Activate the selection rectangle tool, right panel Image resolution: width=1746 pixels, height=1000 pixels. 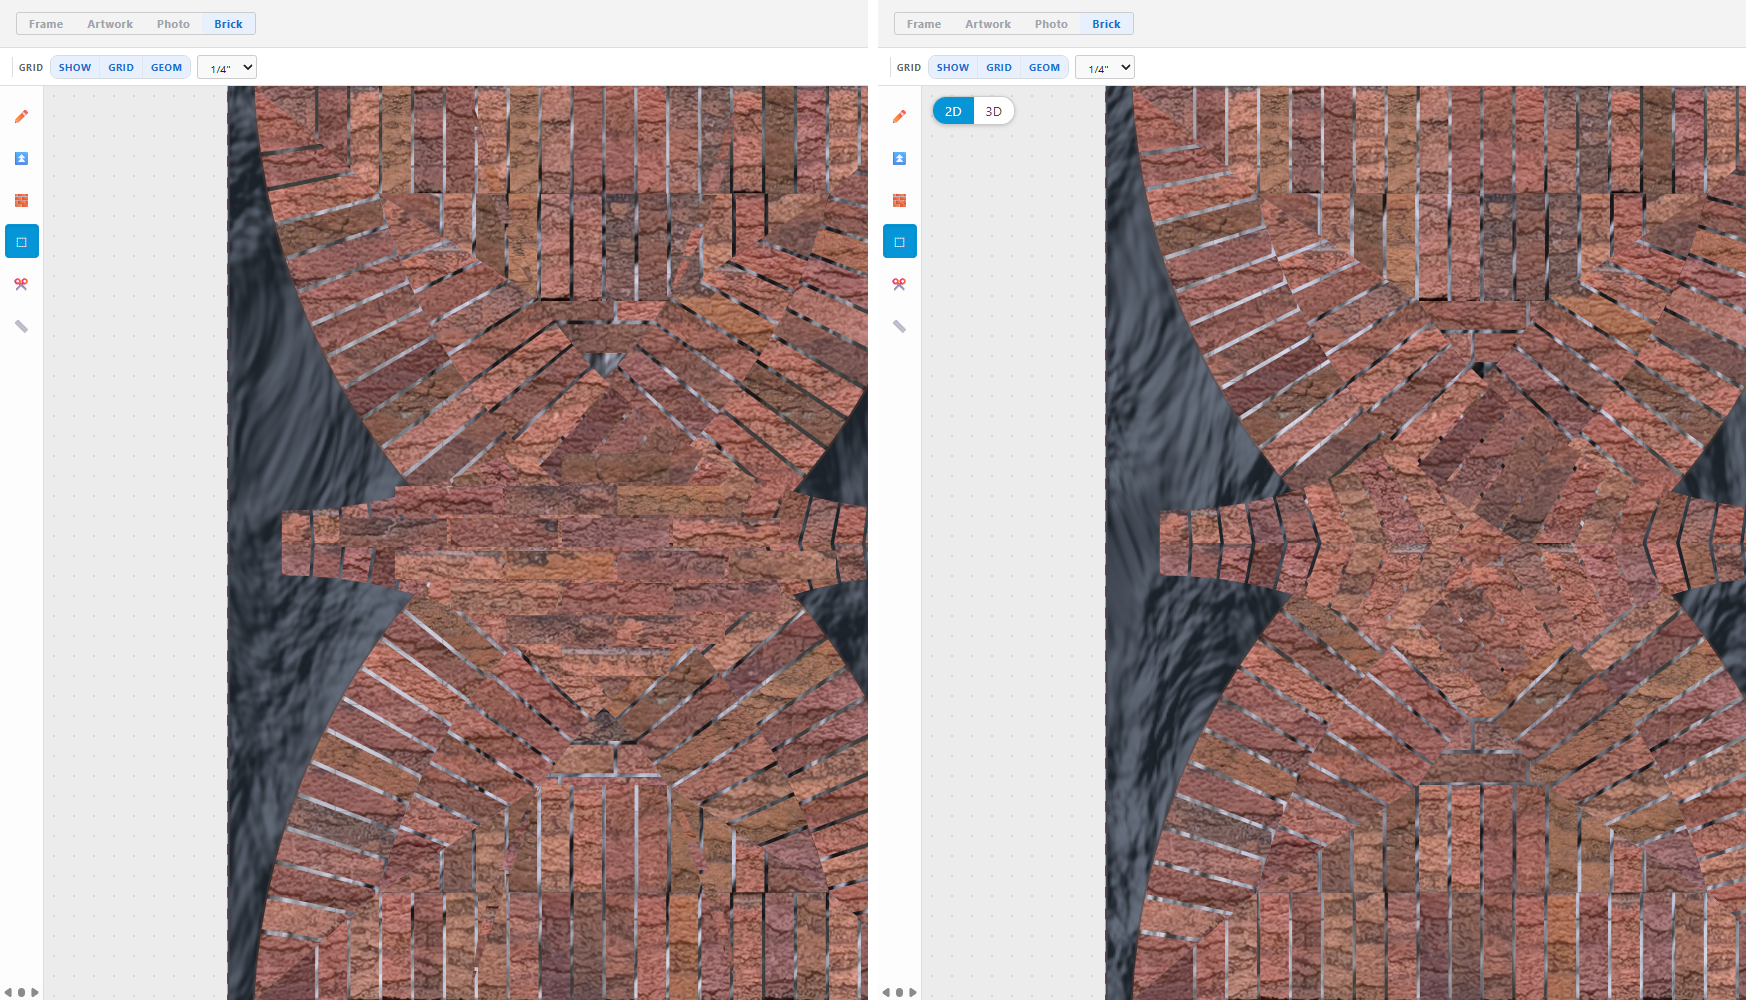[900, 241]
